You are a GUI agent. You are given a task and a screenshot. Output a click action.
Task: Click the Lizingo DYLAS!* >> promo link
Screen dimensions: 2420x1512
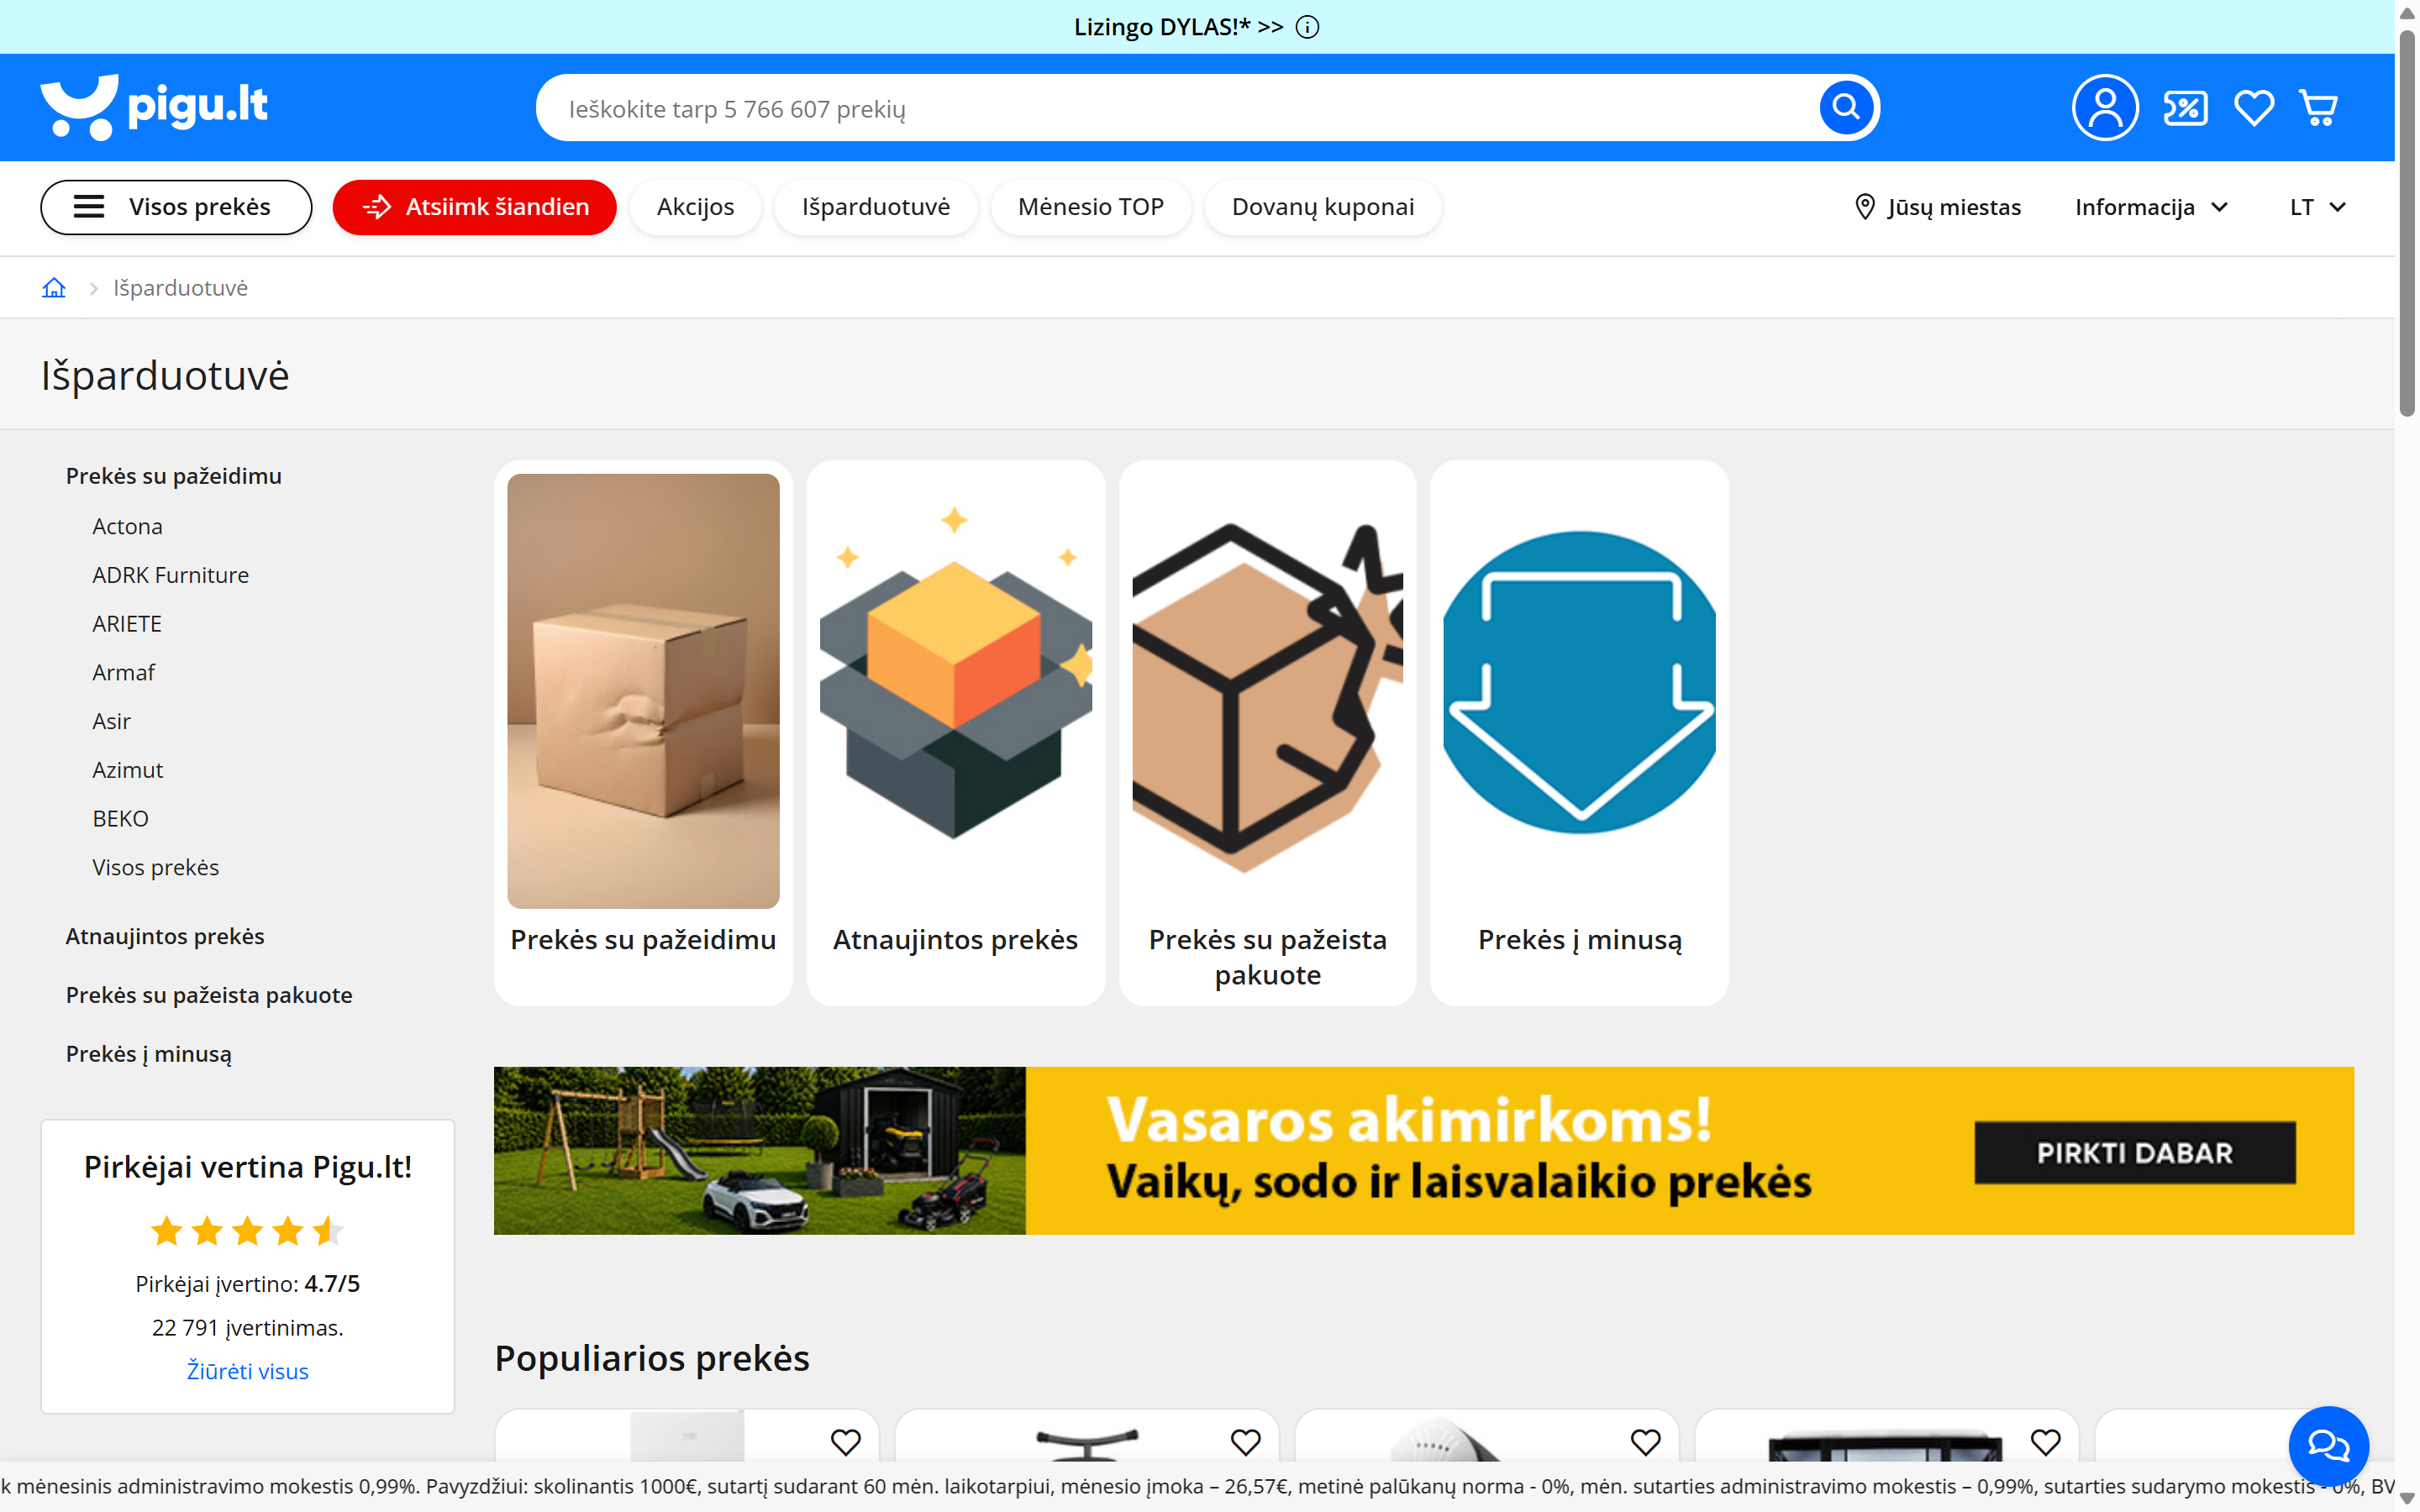tap(1178, 27)
